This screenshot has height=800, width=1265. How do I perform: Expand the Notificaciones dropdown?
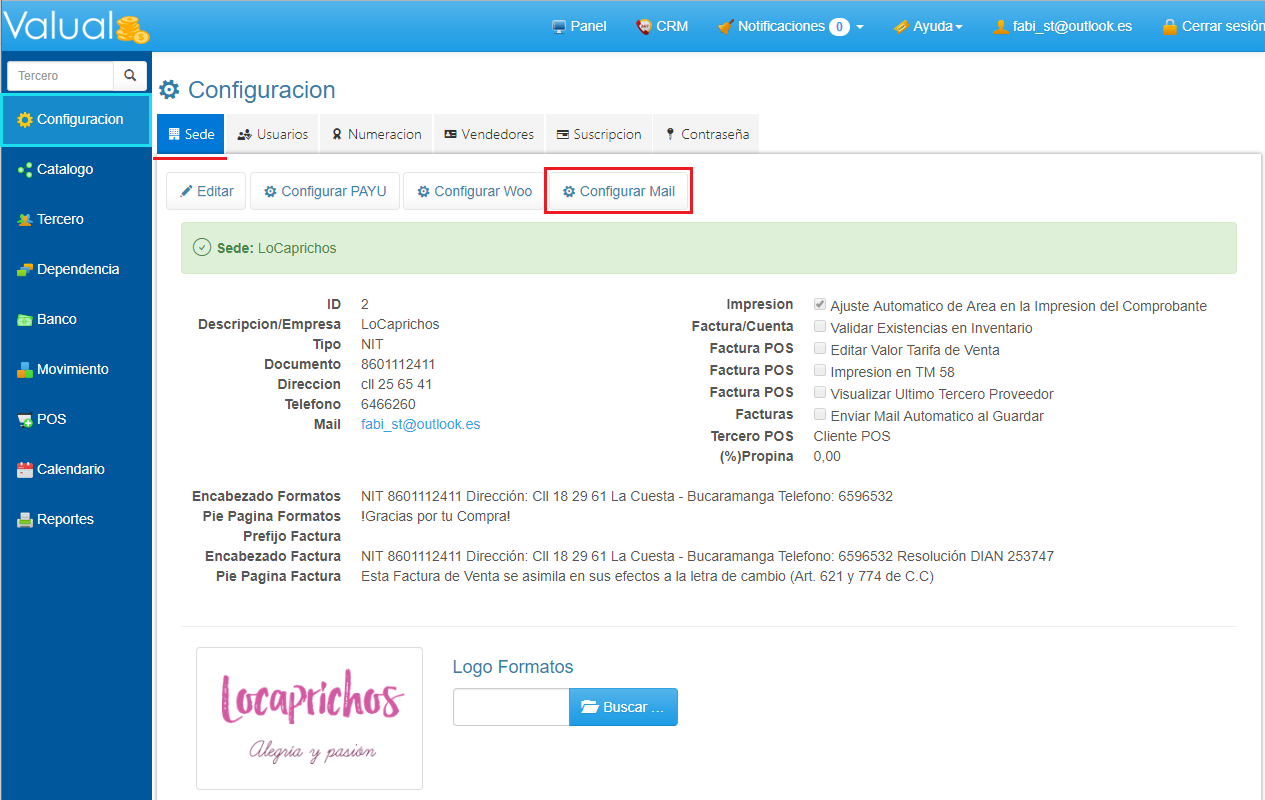pyautogui.click(x=790, y=26)
